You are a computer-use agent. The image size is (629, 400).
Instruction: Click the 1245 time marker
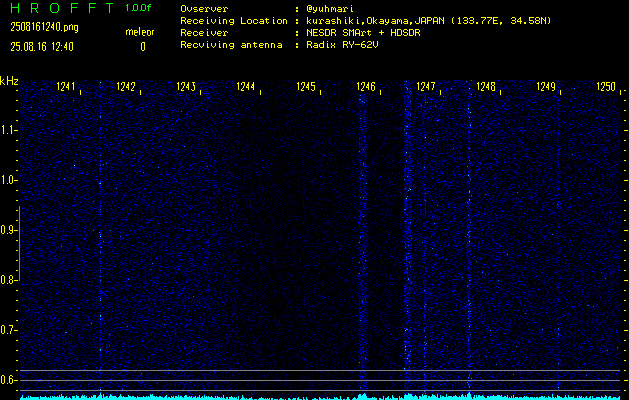(306, 87)
